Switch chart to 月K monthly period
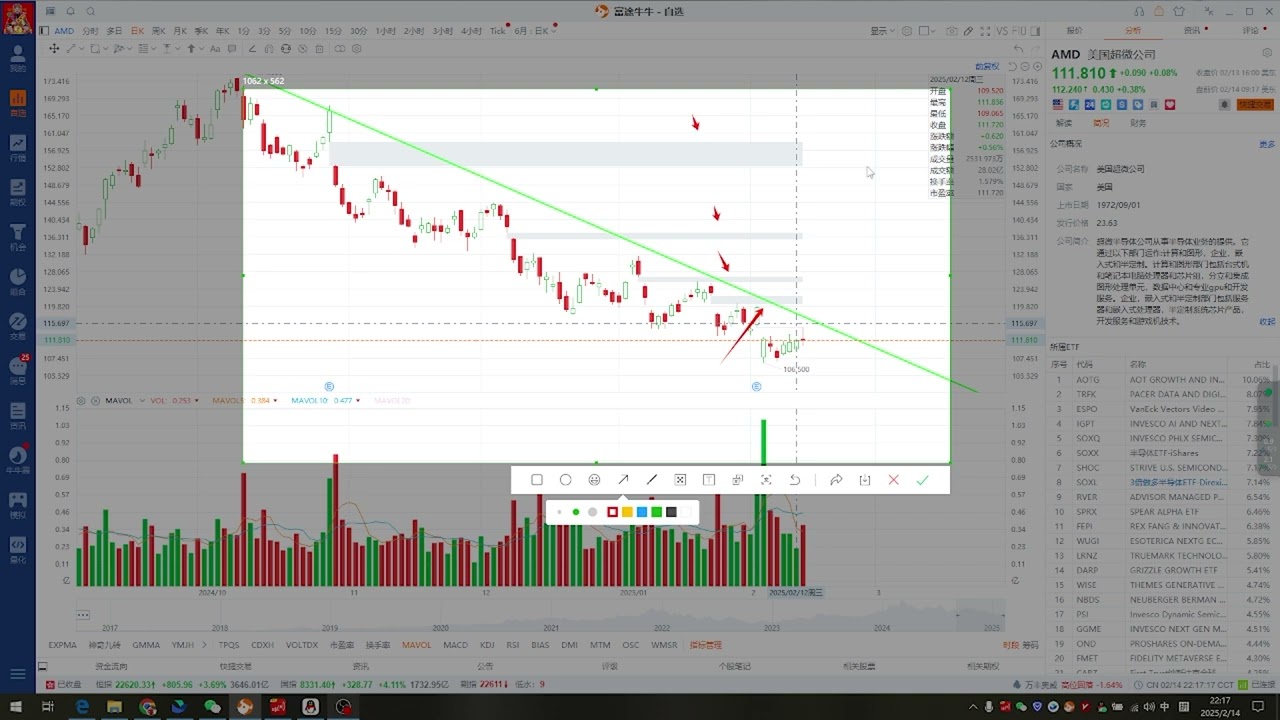Viewport: 1280px width, 720px height. (x=180, y=31)
